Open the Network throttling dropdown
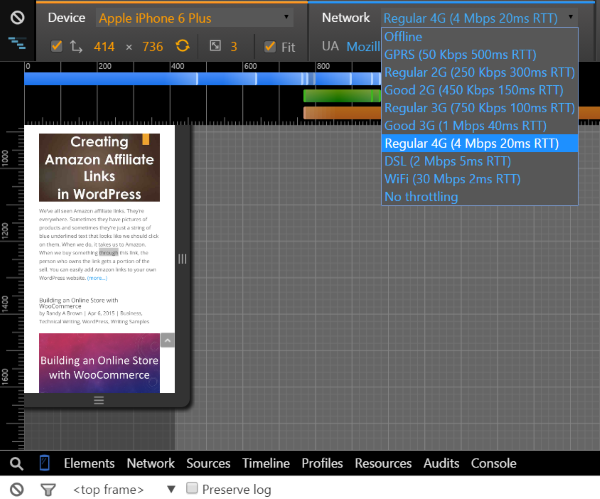 (x=479, y=18)
